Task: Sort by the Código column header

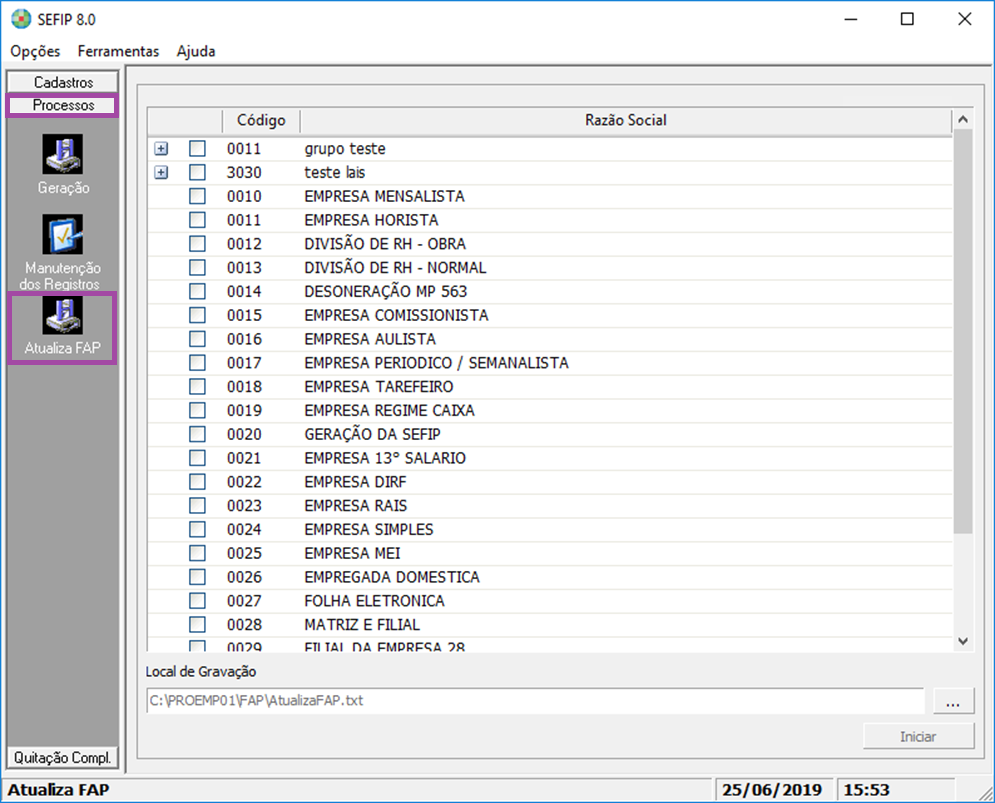Action: (261, 121)
